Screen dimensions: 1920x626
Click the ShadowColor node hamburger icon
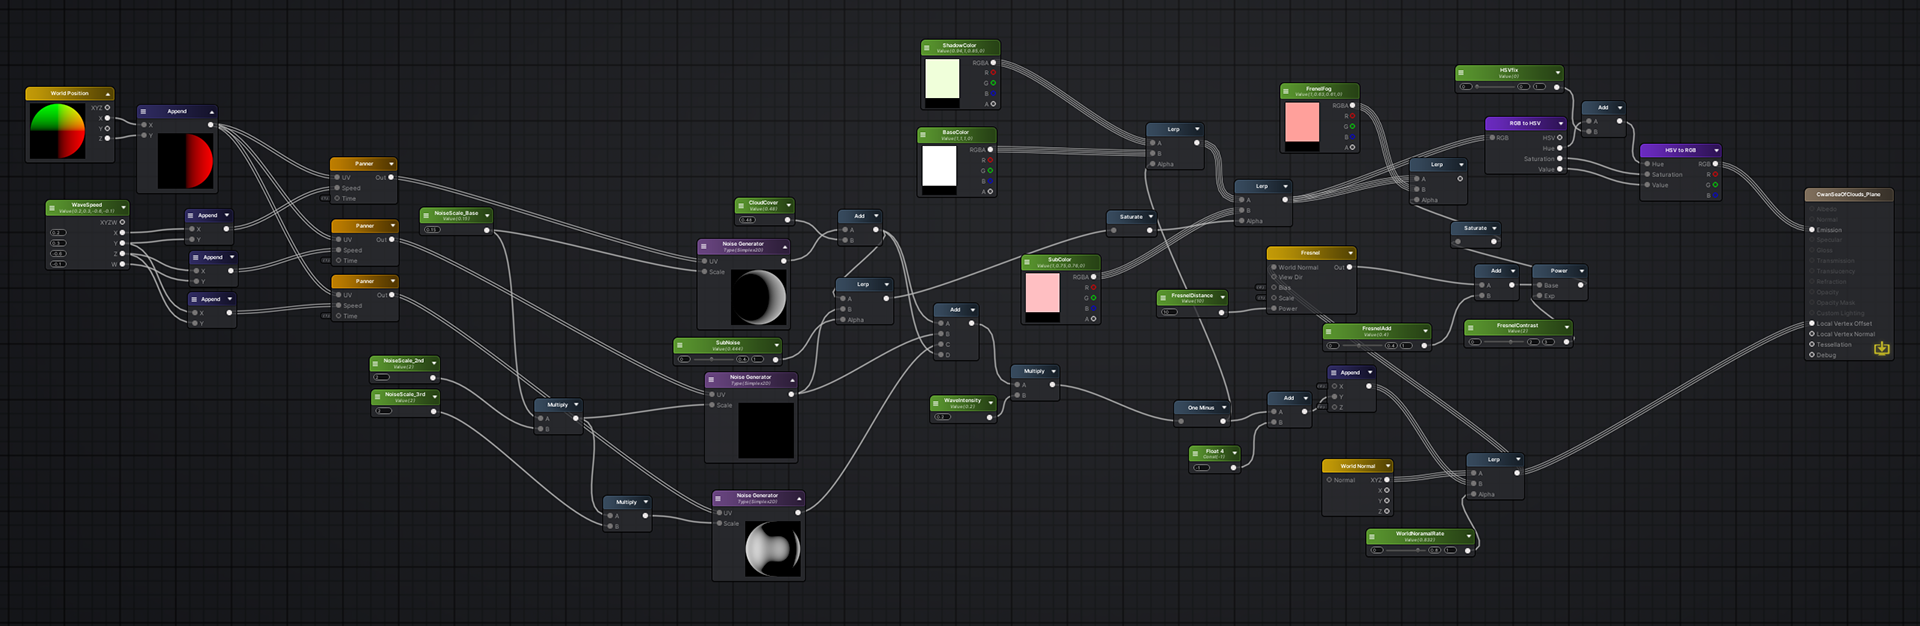[927, 47]
